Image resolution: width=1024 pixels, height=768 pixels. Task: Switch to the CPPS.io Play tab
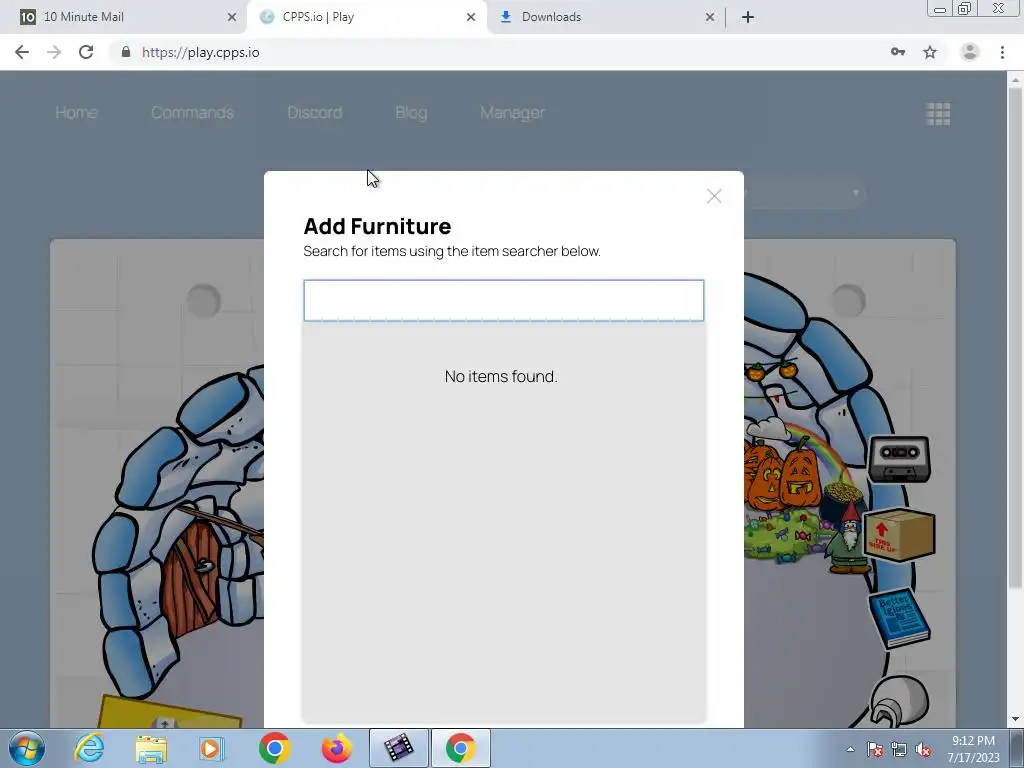(x=366, y=17)
